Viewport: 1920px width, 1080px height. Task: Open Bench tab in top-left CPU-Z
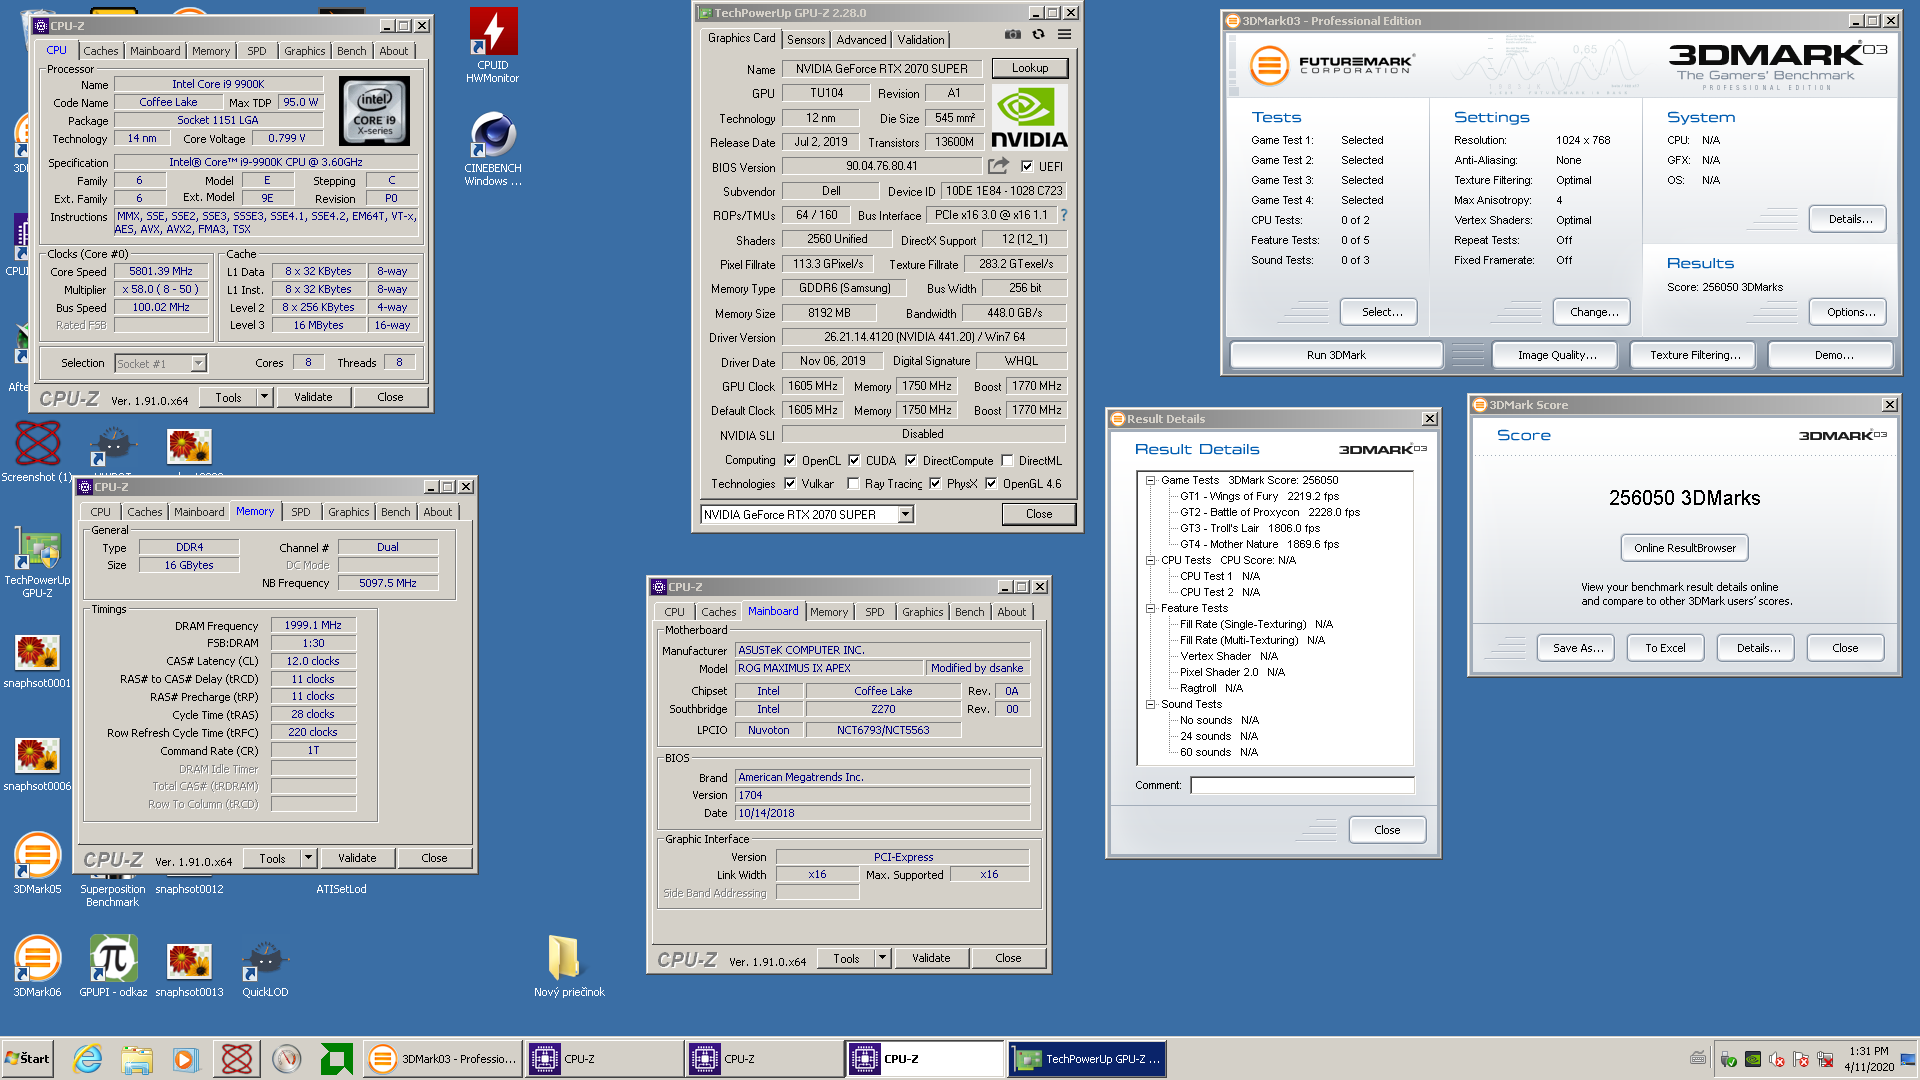click(351, 51)
